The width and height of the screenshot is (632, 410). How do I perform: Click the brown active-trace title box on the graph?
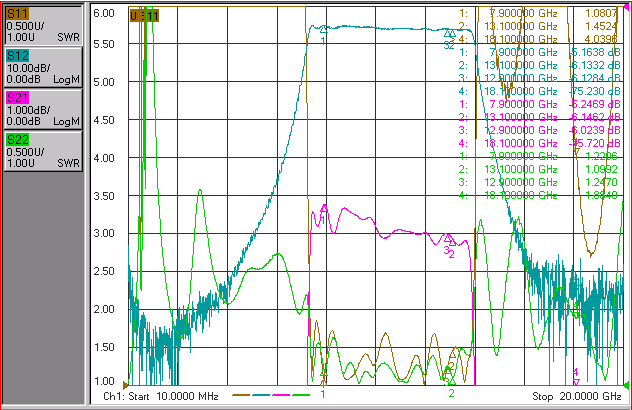tap(144, 16)
